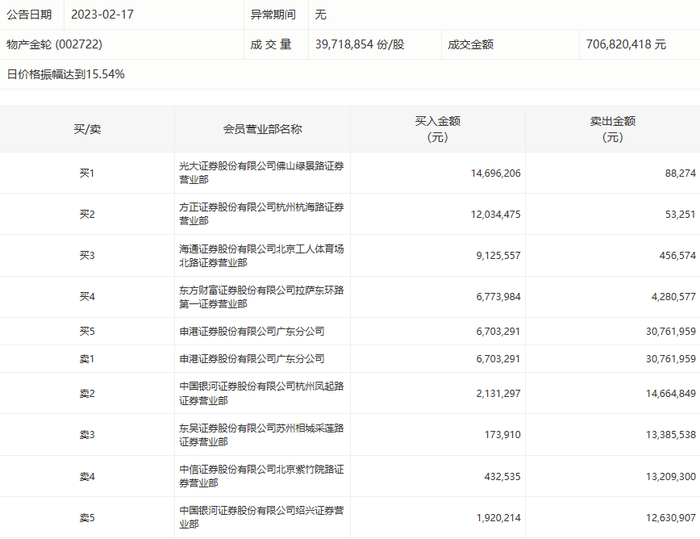The width and height of the screenshot is (700, 539).
Task: Select the 卖2 row label
Action: coord(87,393)
